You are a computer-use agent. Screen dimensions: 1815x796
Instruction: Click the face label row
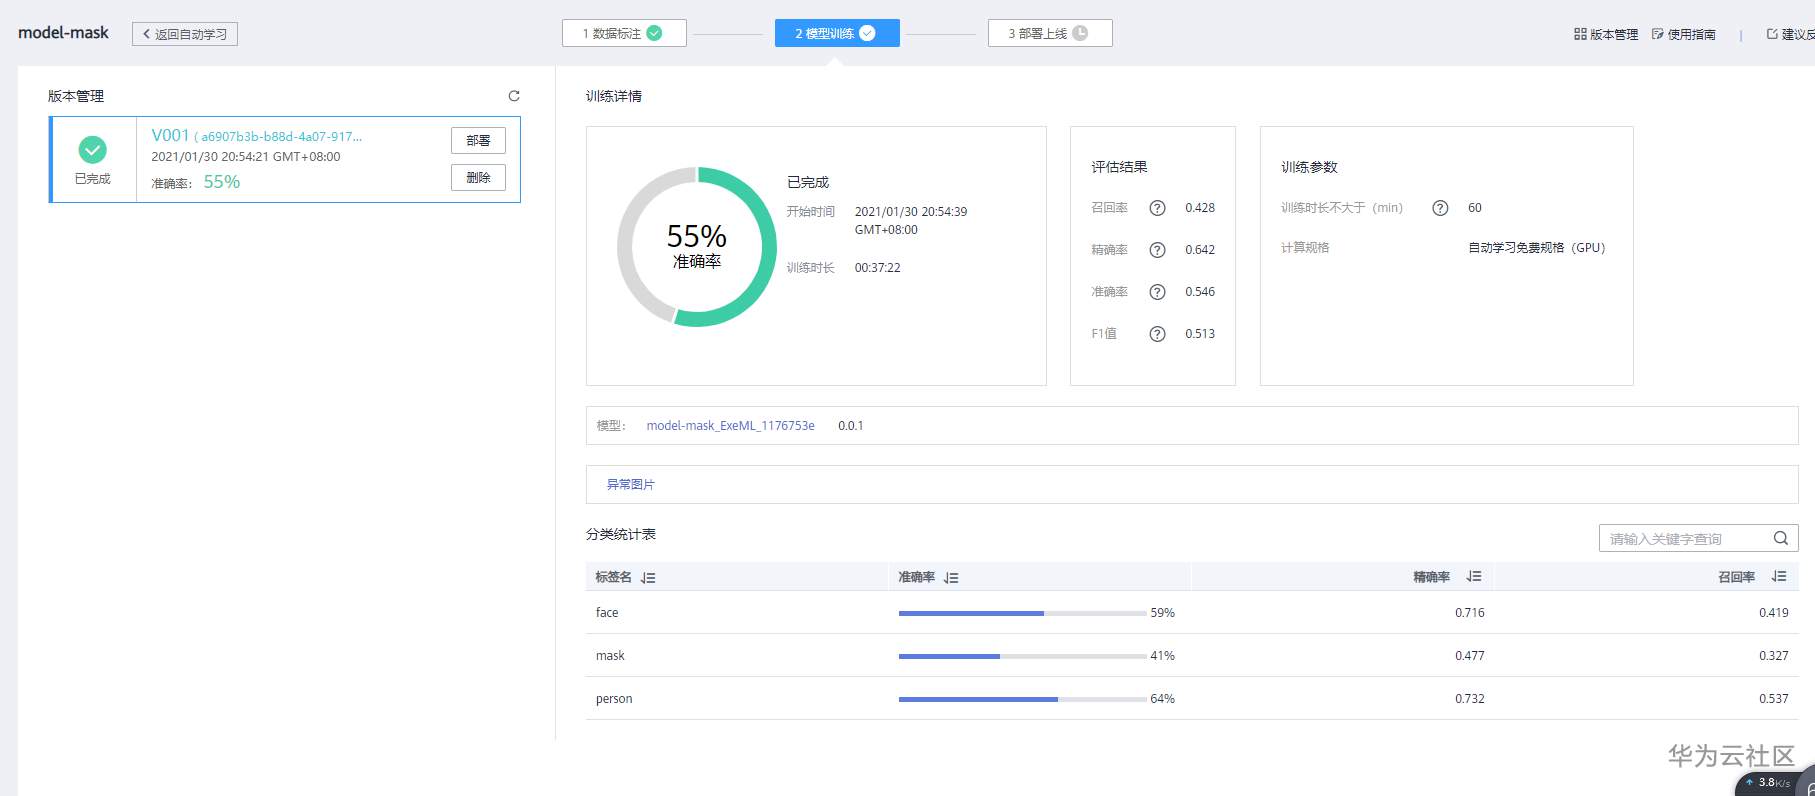[1192, 613]
